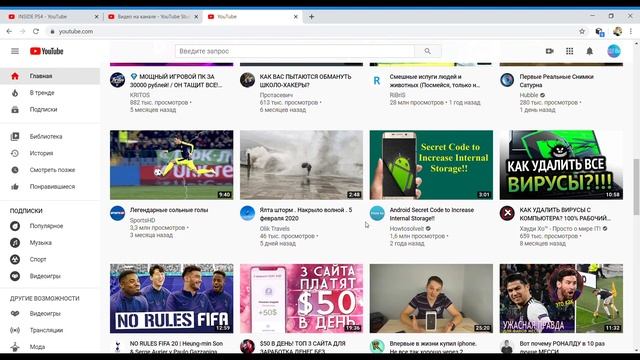Close the active YouTube tab
640x360 pixels.
(296, 17)
